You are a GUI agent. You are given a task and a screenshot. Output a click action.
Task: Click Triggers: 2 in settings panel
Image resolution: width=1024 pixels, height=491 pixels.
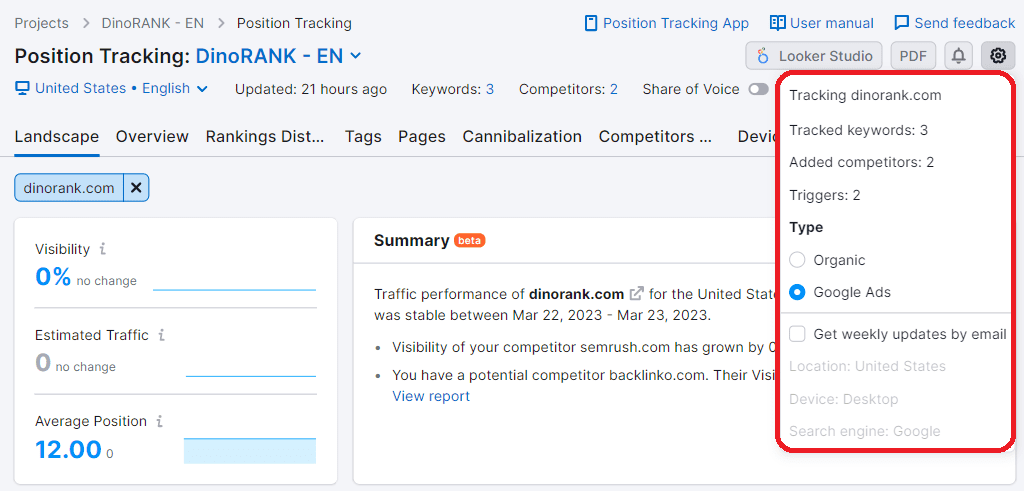(x=825, y=195)
